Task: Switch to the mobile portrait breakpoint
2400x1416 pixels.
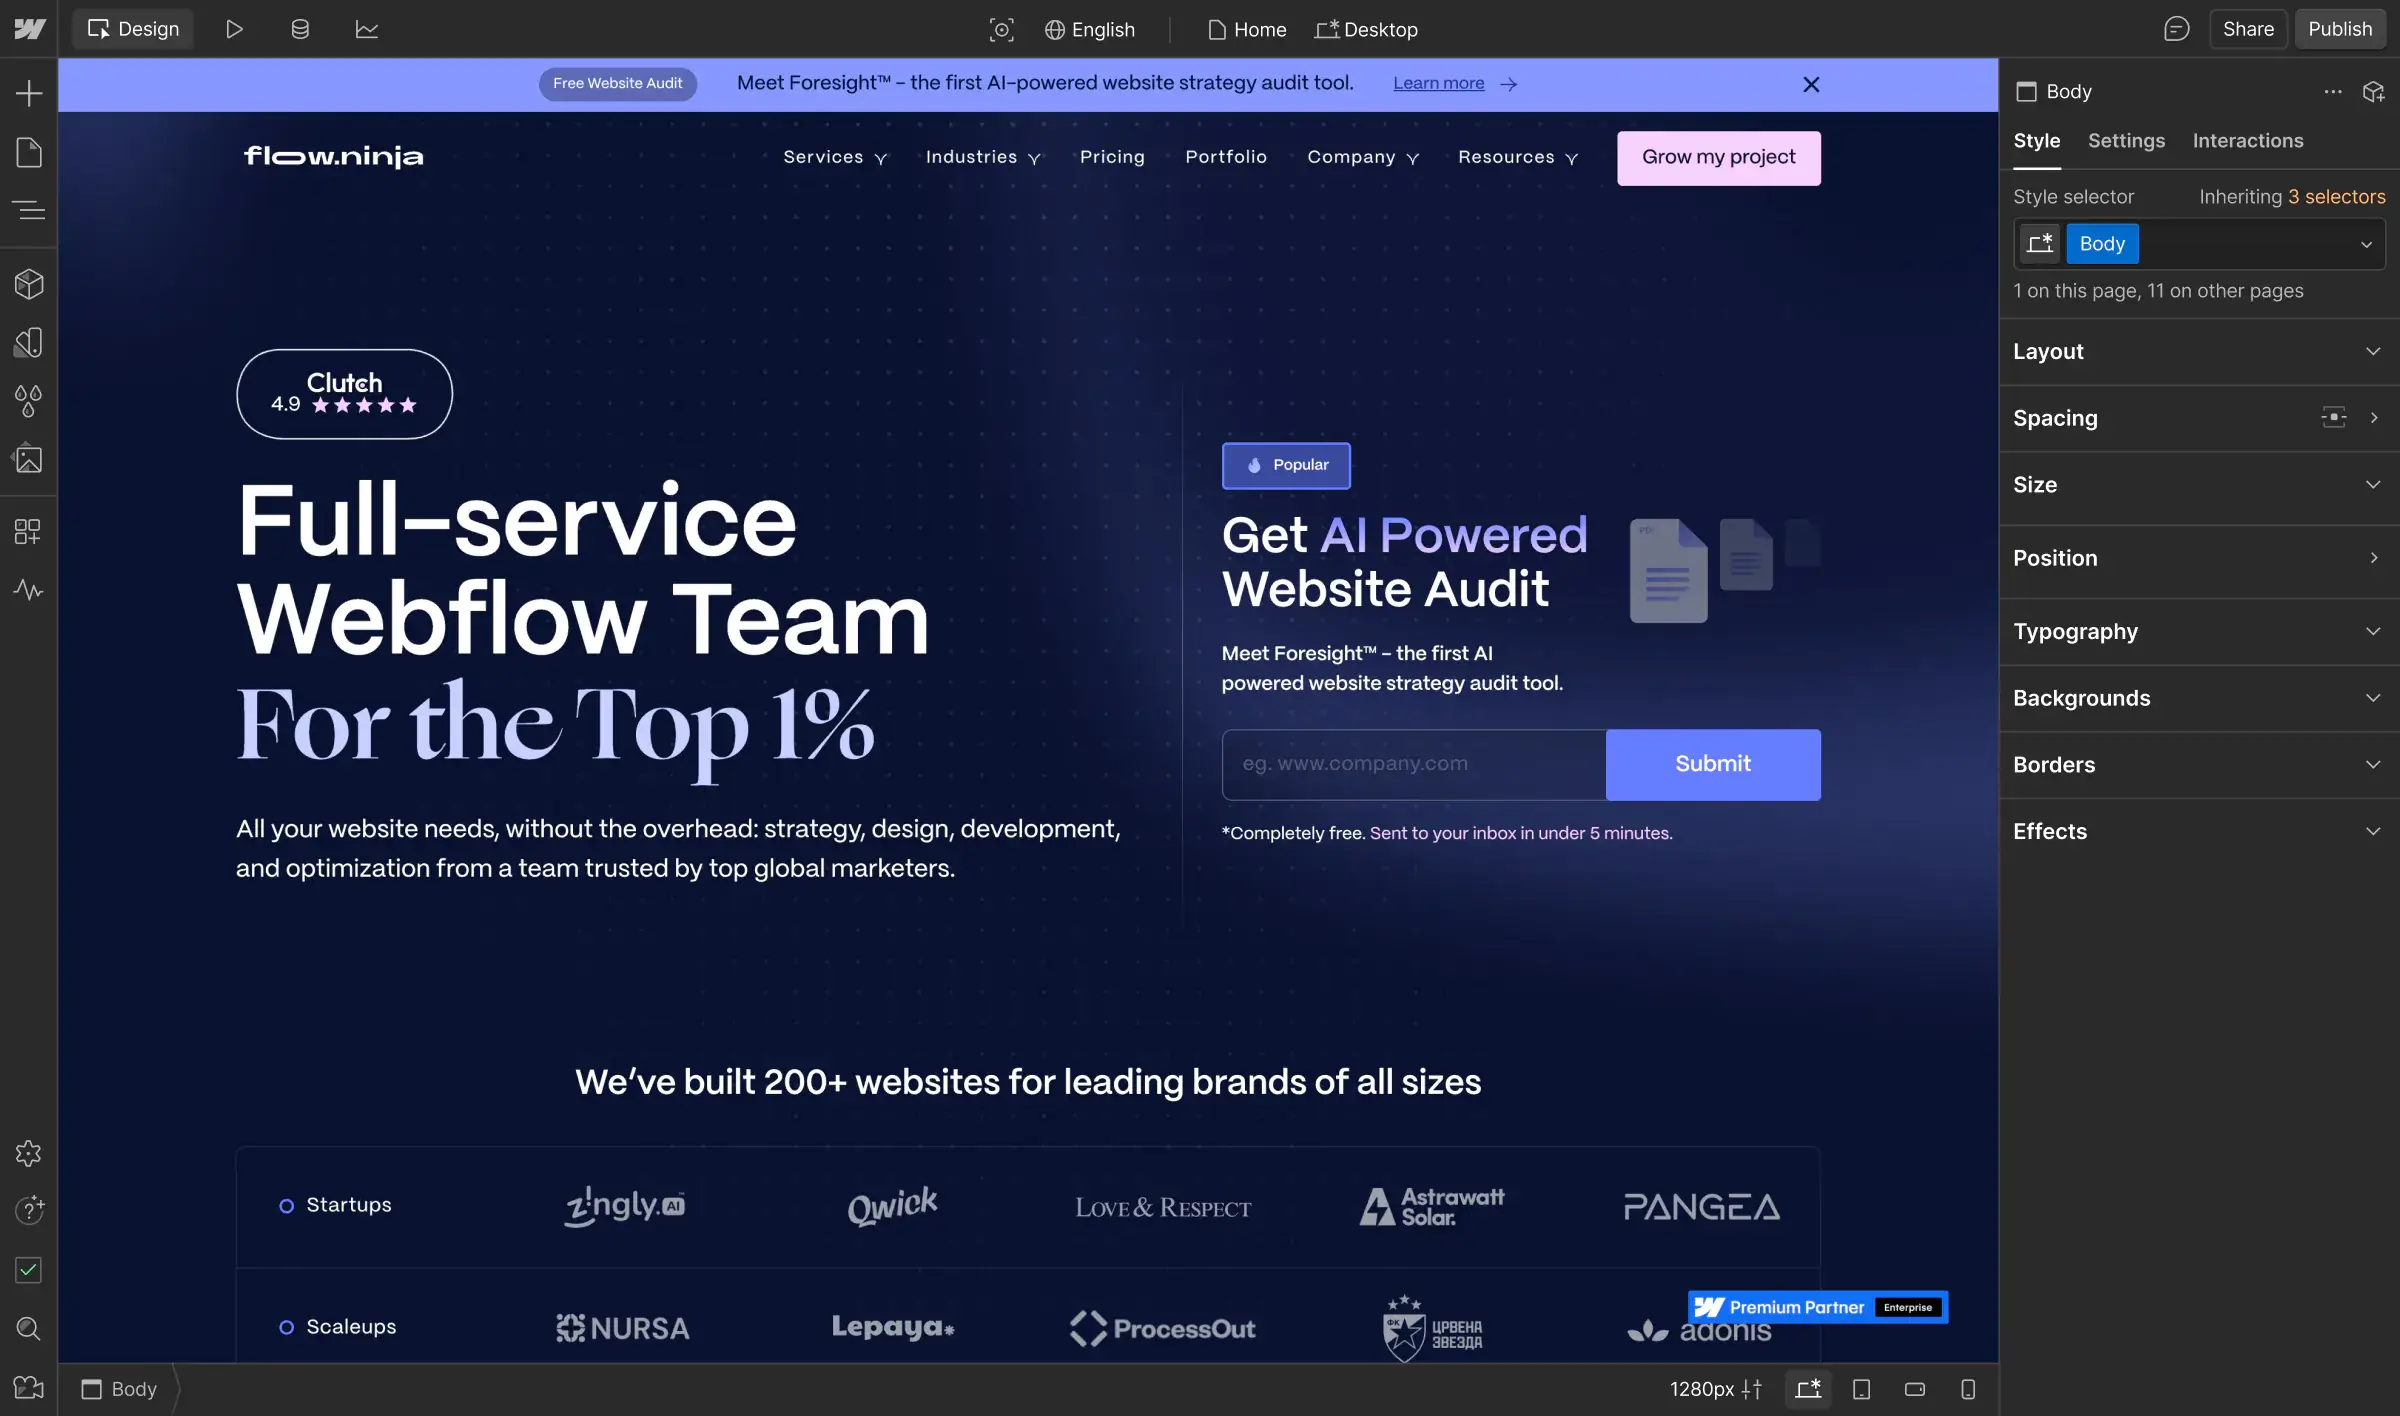Action: tap(1967, 1389)
